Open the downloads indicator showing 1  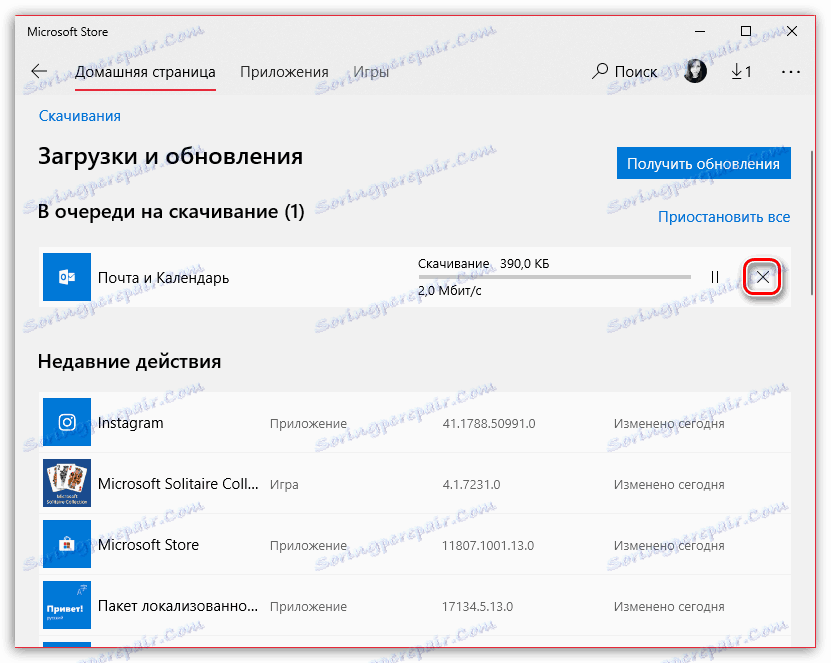(x=740, y=71)
